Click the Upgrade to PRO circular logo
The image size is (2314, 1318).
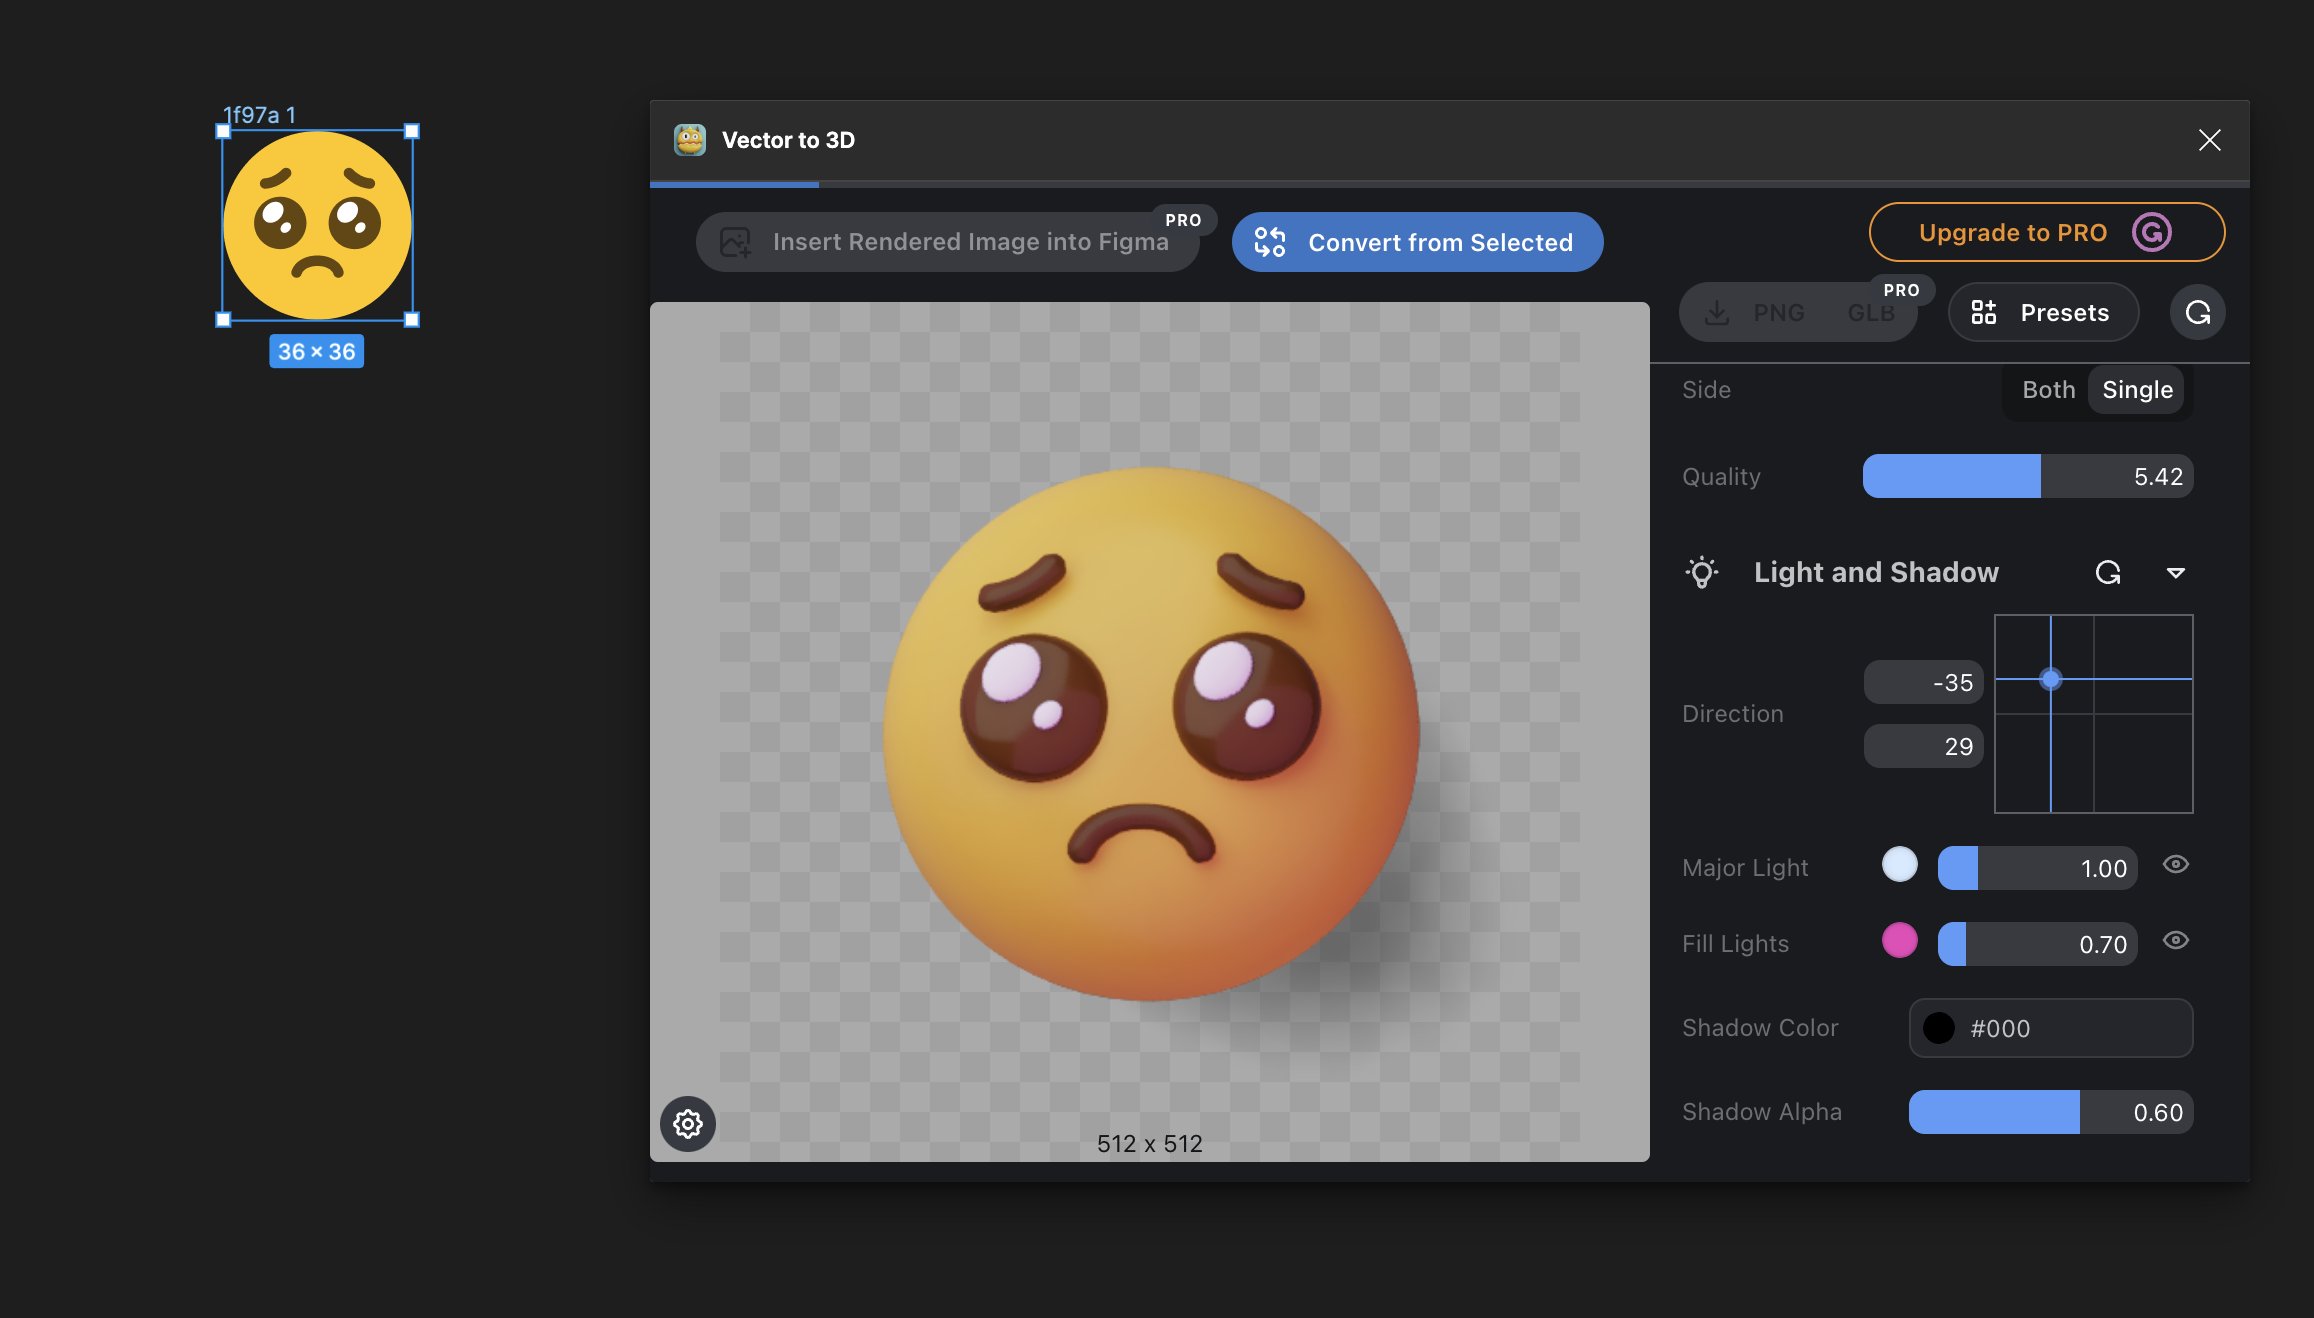click(2151, 233)
